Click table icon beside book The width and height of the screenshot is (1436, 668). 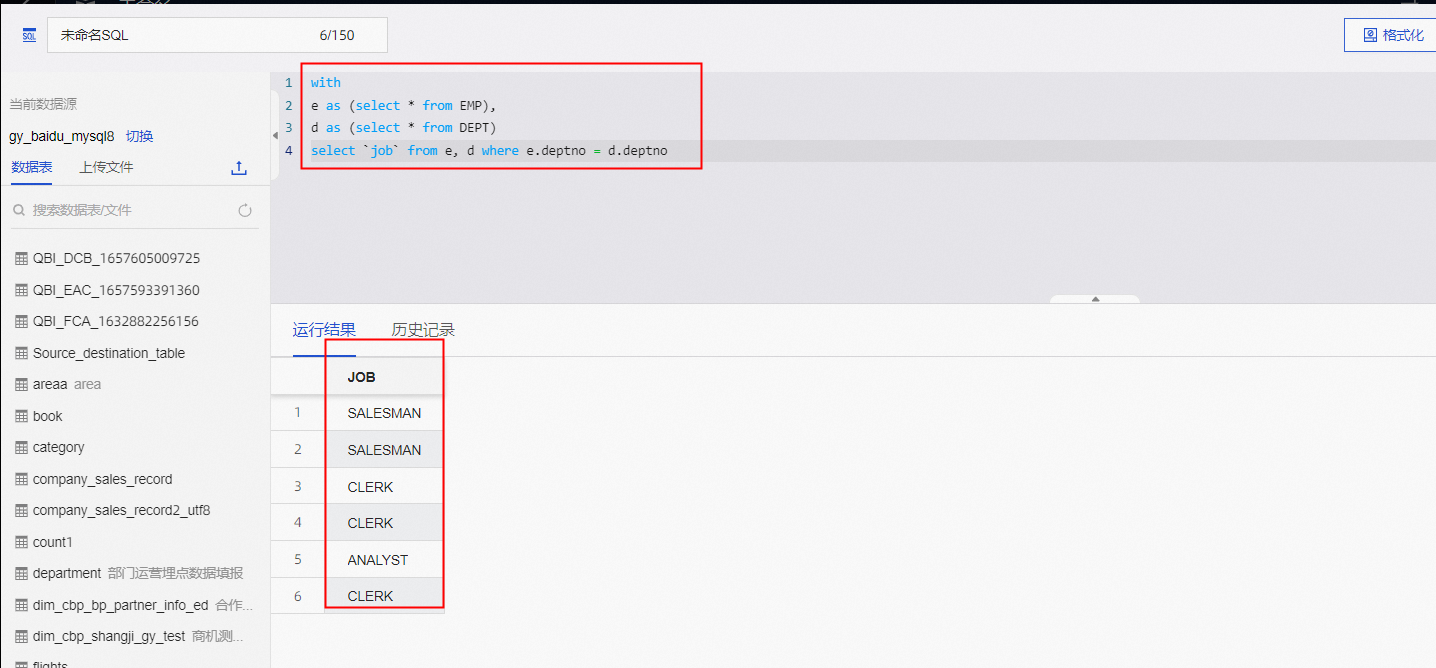pyautogui.click(x=21, y=416)
